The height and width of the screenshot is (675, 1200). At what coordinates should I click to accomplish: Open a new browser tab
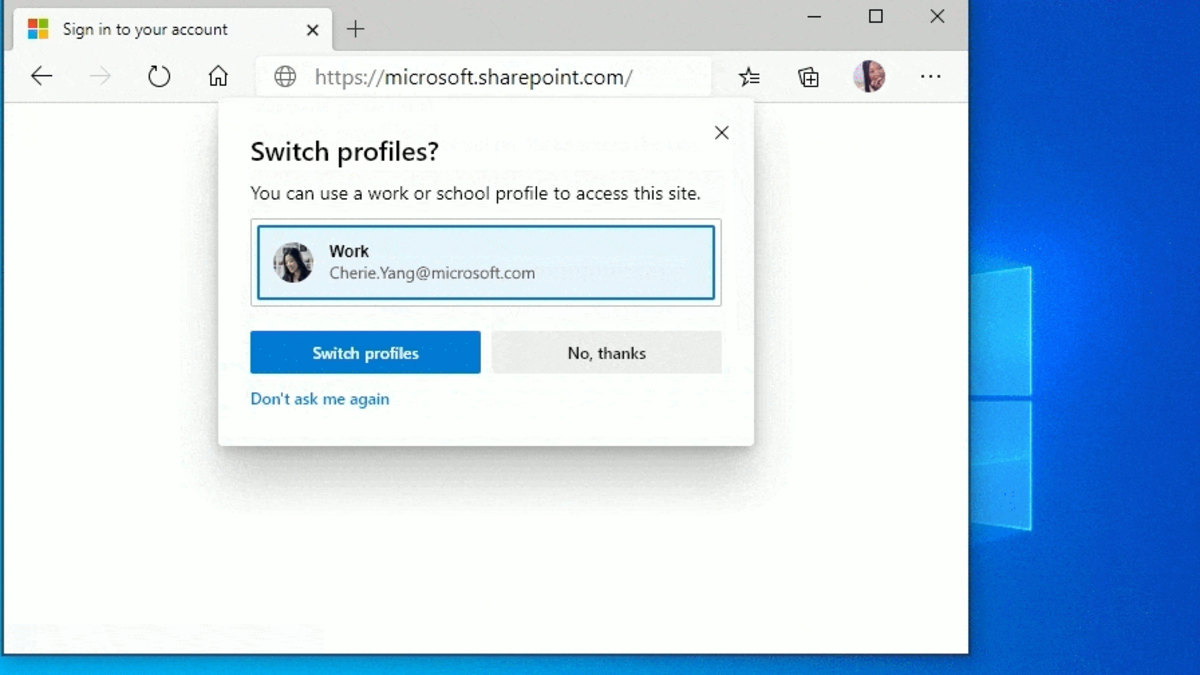[x=355, y=29]
